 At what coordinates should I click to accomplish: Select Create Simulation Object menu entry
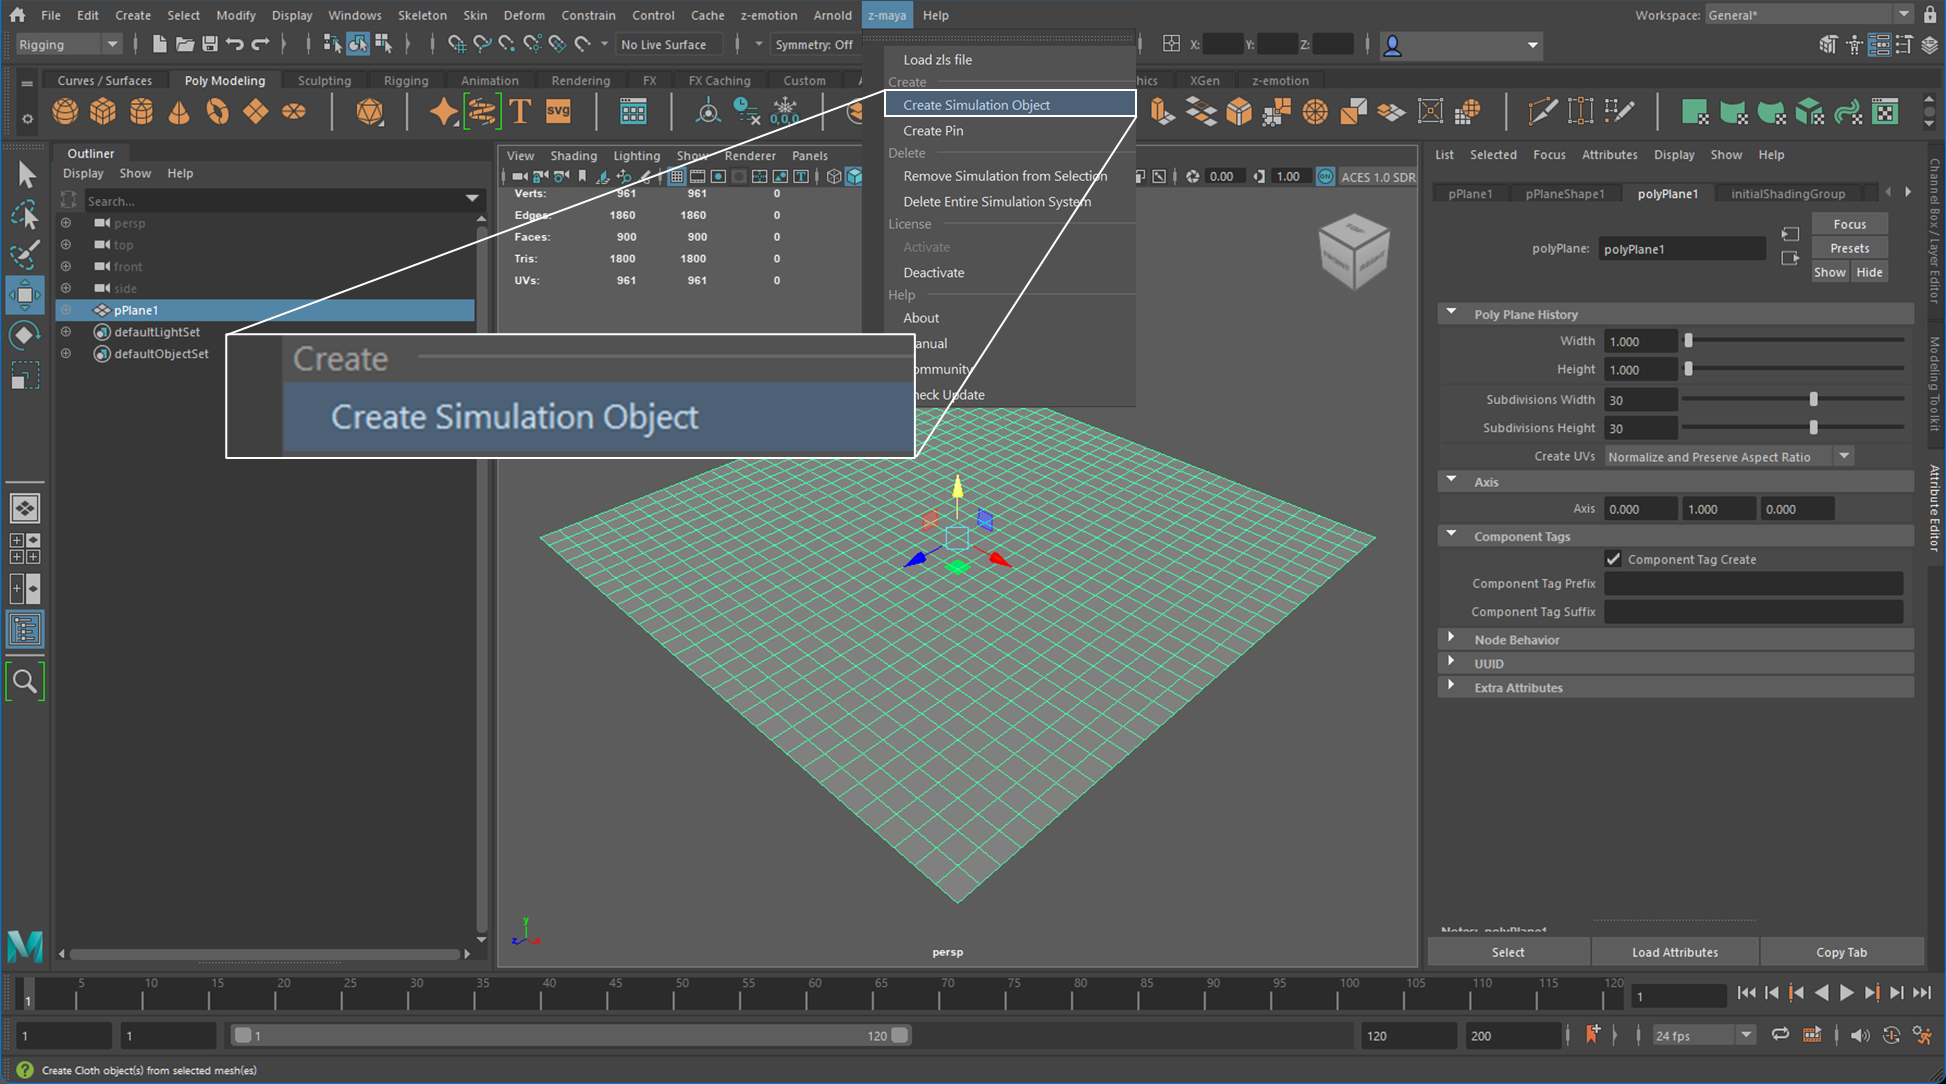tap(1010, 104)
